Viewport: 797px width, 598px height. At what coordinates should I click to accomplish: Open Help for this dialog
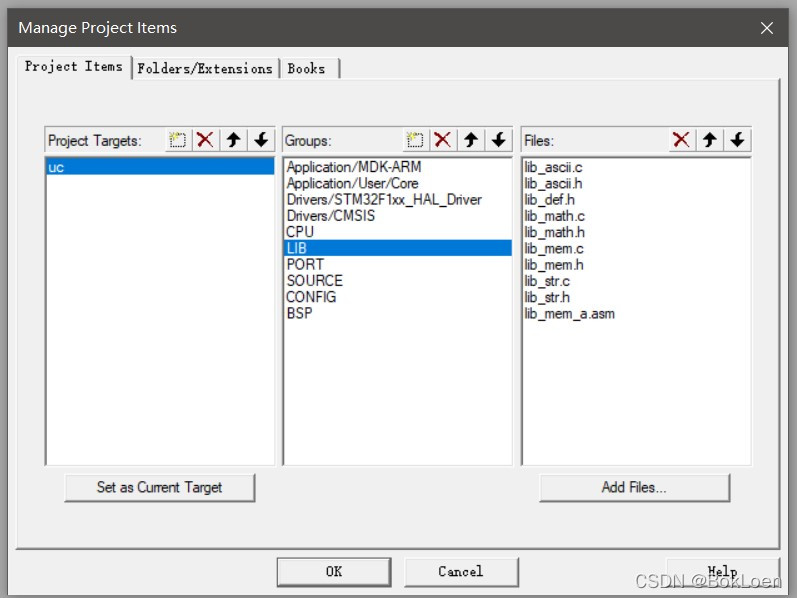[x=722, y=572]
